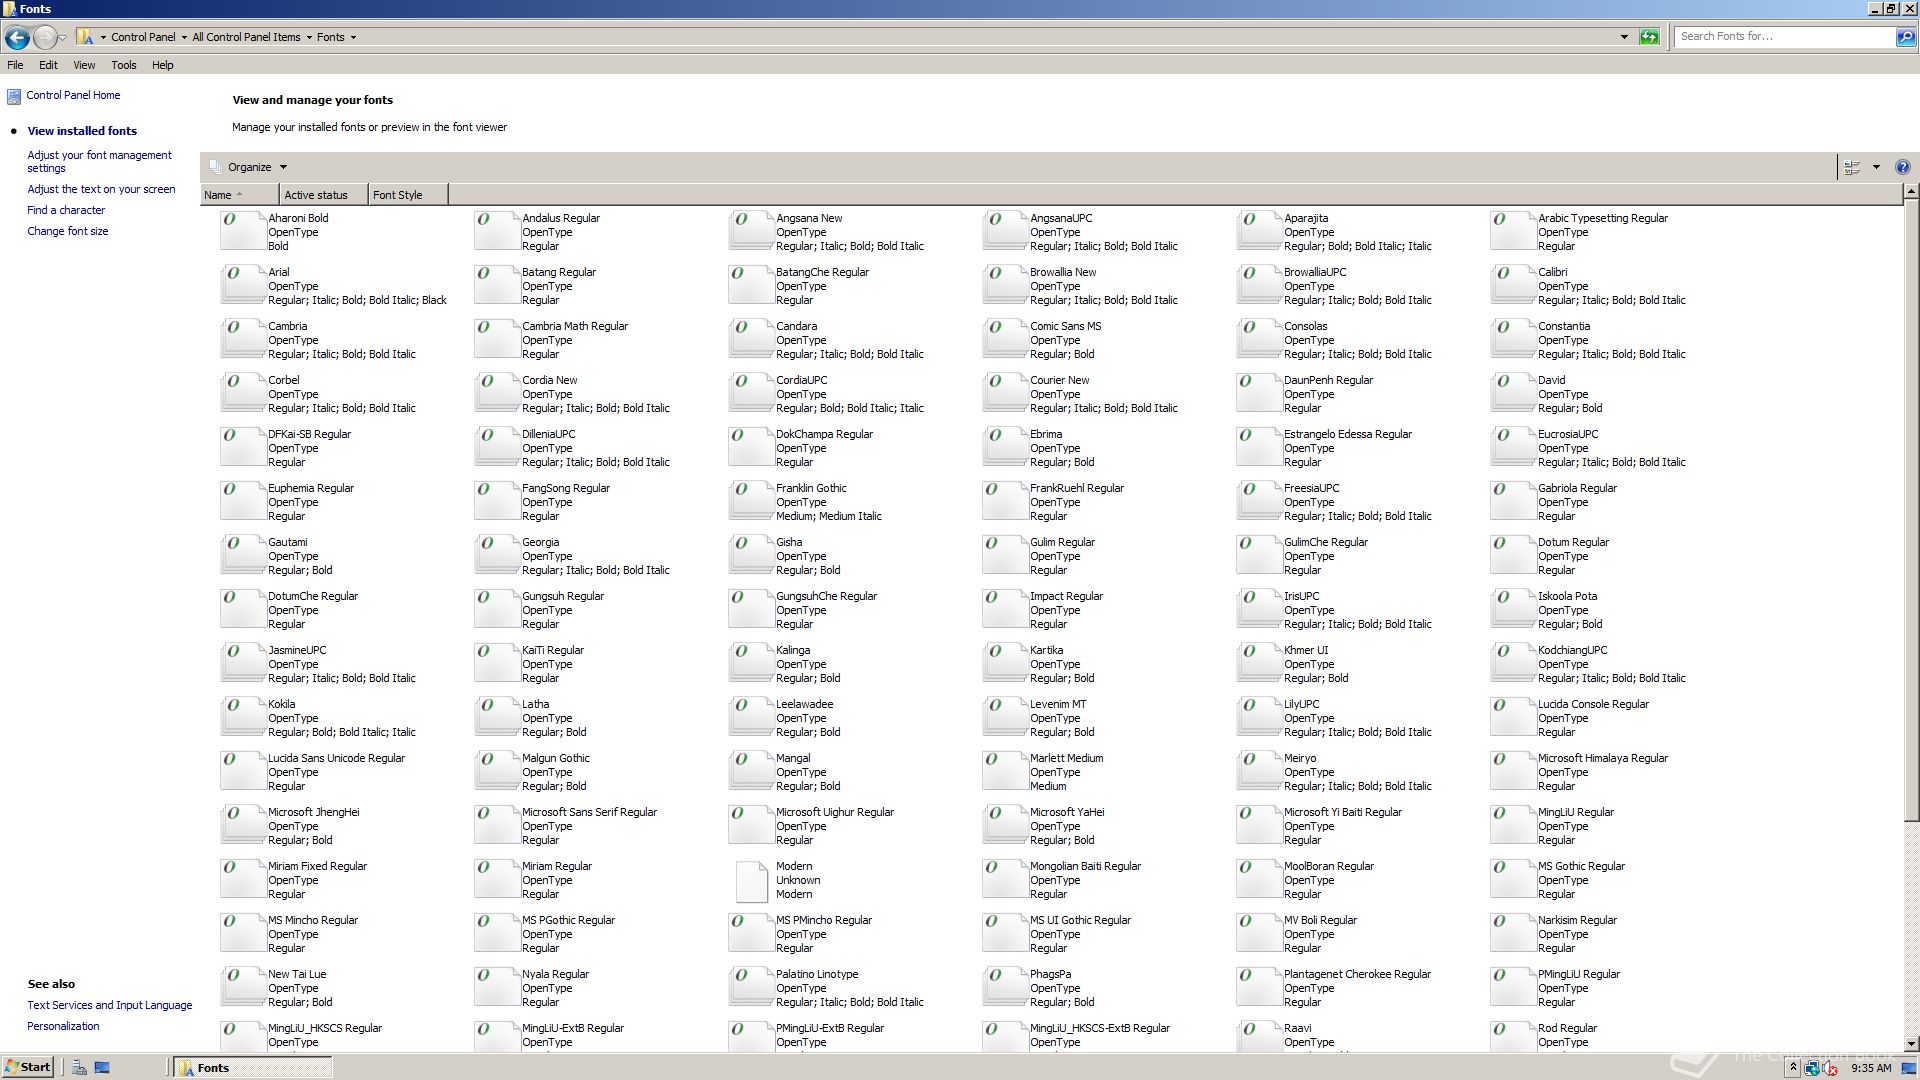Open the address bar history dropdown
This screenshot has height=1080, width=1920.
click(x=1624, y=37)
